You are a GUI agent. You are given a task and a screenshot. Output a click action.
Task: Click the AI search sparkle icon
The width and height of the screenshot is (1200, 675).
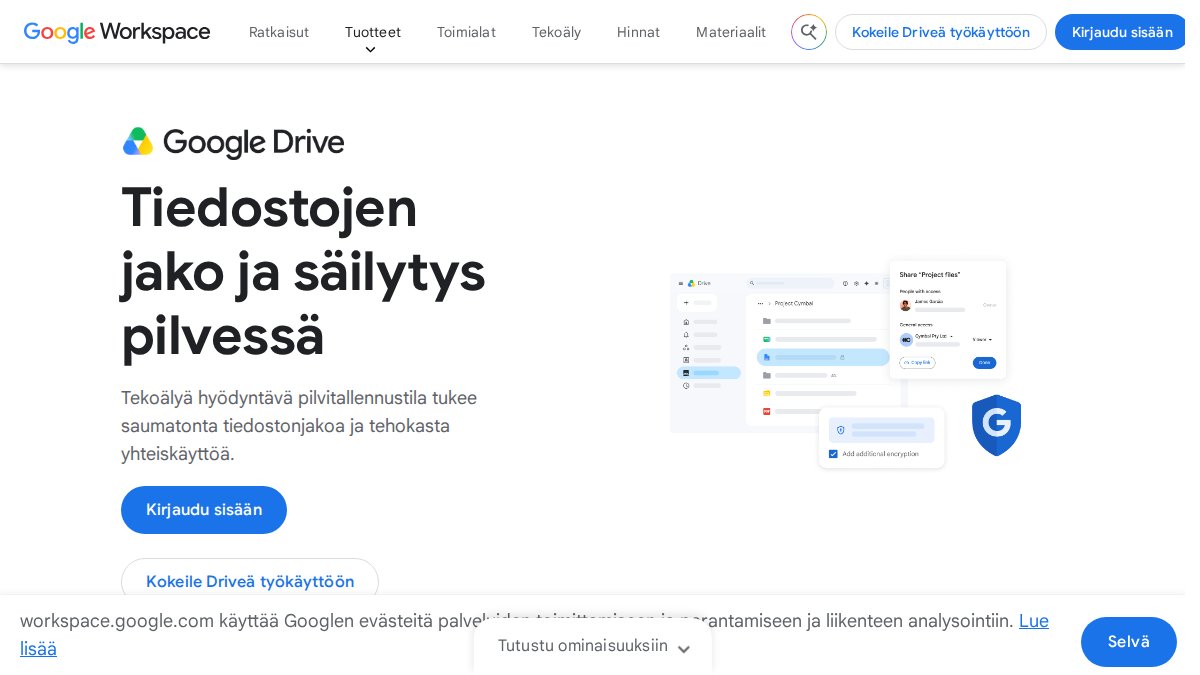[809, 32]
